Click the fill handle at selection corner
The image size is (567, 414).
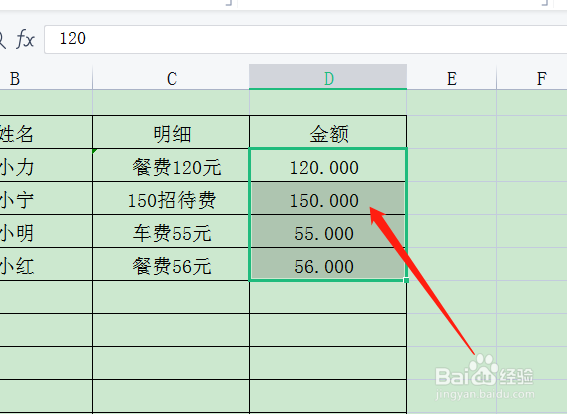406,280
